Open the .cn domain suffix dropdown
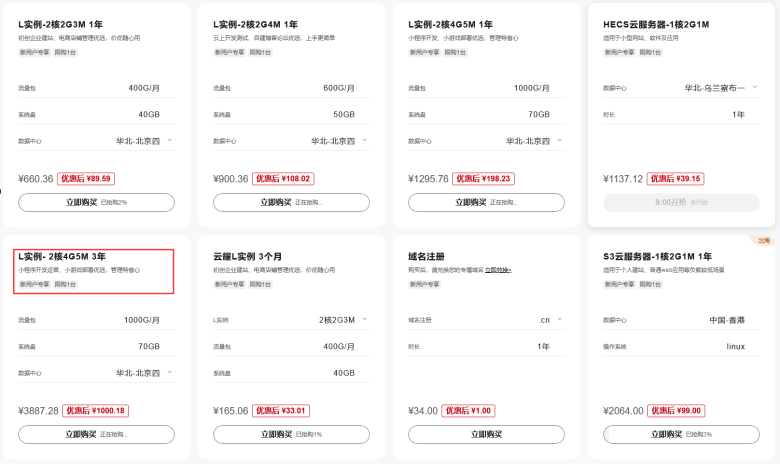Screen dimensions: 780x464 (551, 320)
